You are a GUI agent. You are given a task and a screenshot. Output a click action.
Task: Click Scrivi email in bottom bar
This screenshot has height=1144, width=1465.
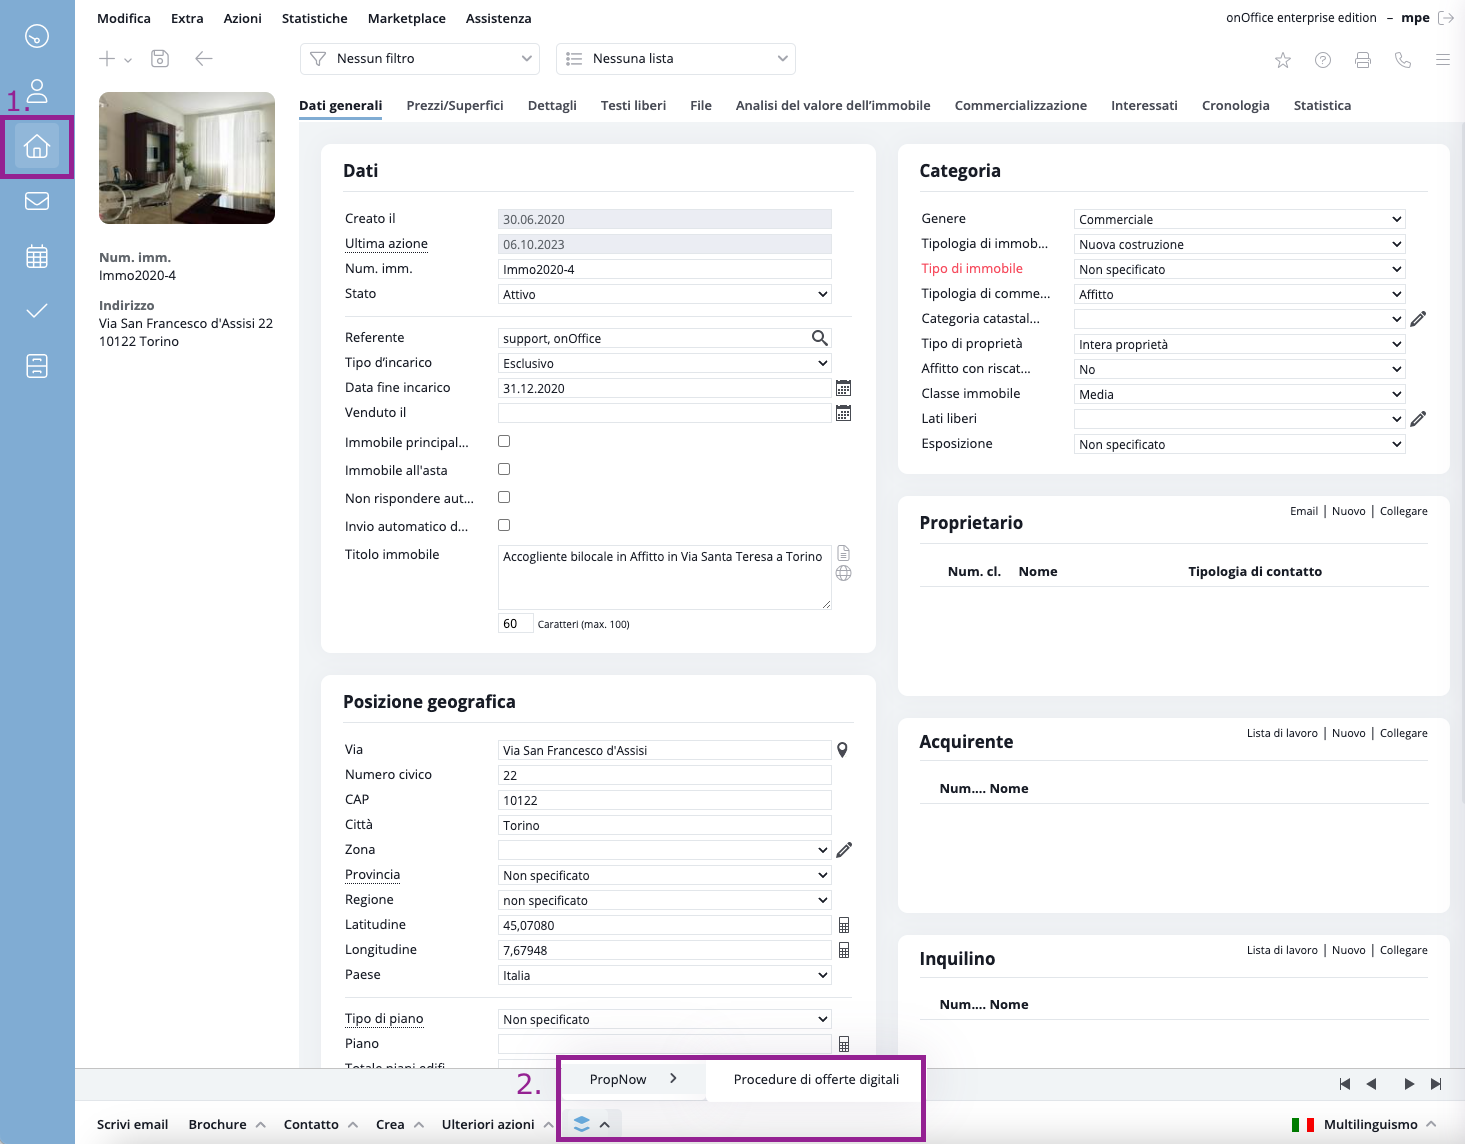point(132,1124)
